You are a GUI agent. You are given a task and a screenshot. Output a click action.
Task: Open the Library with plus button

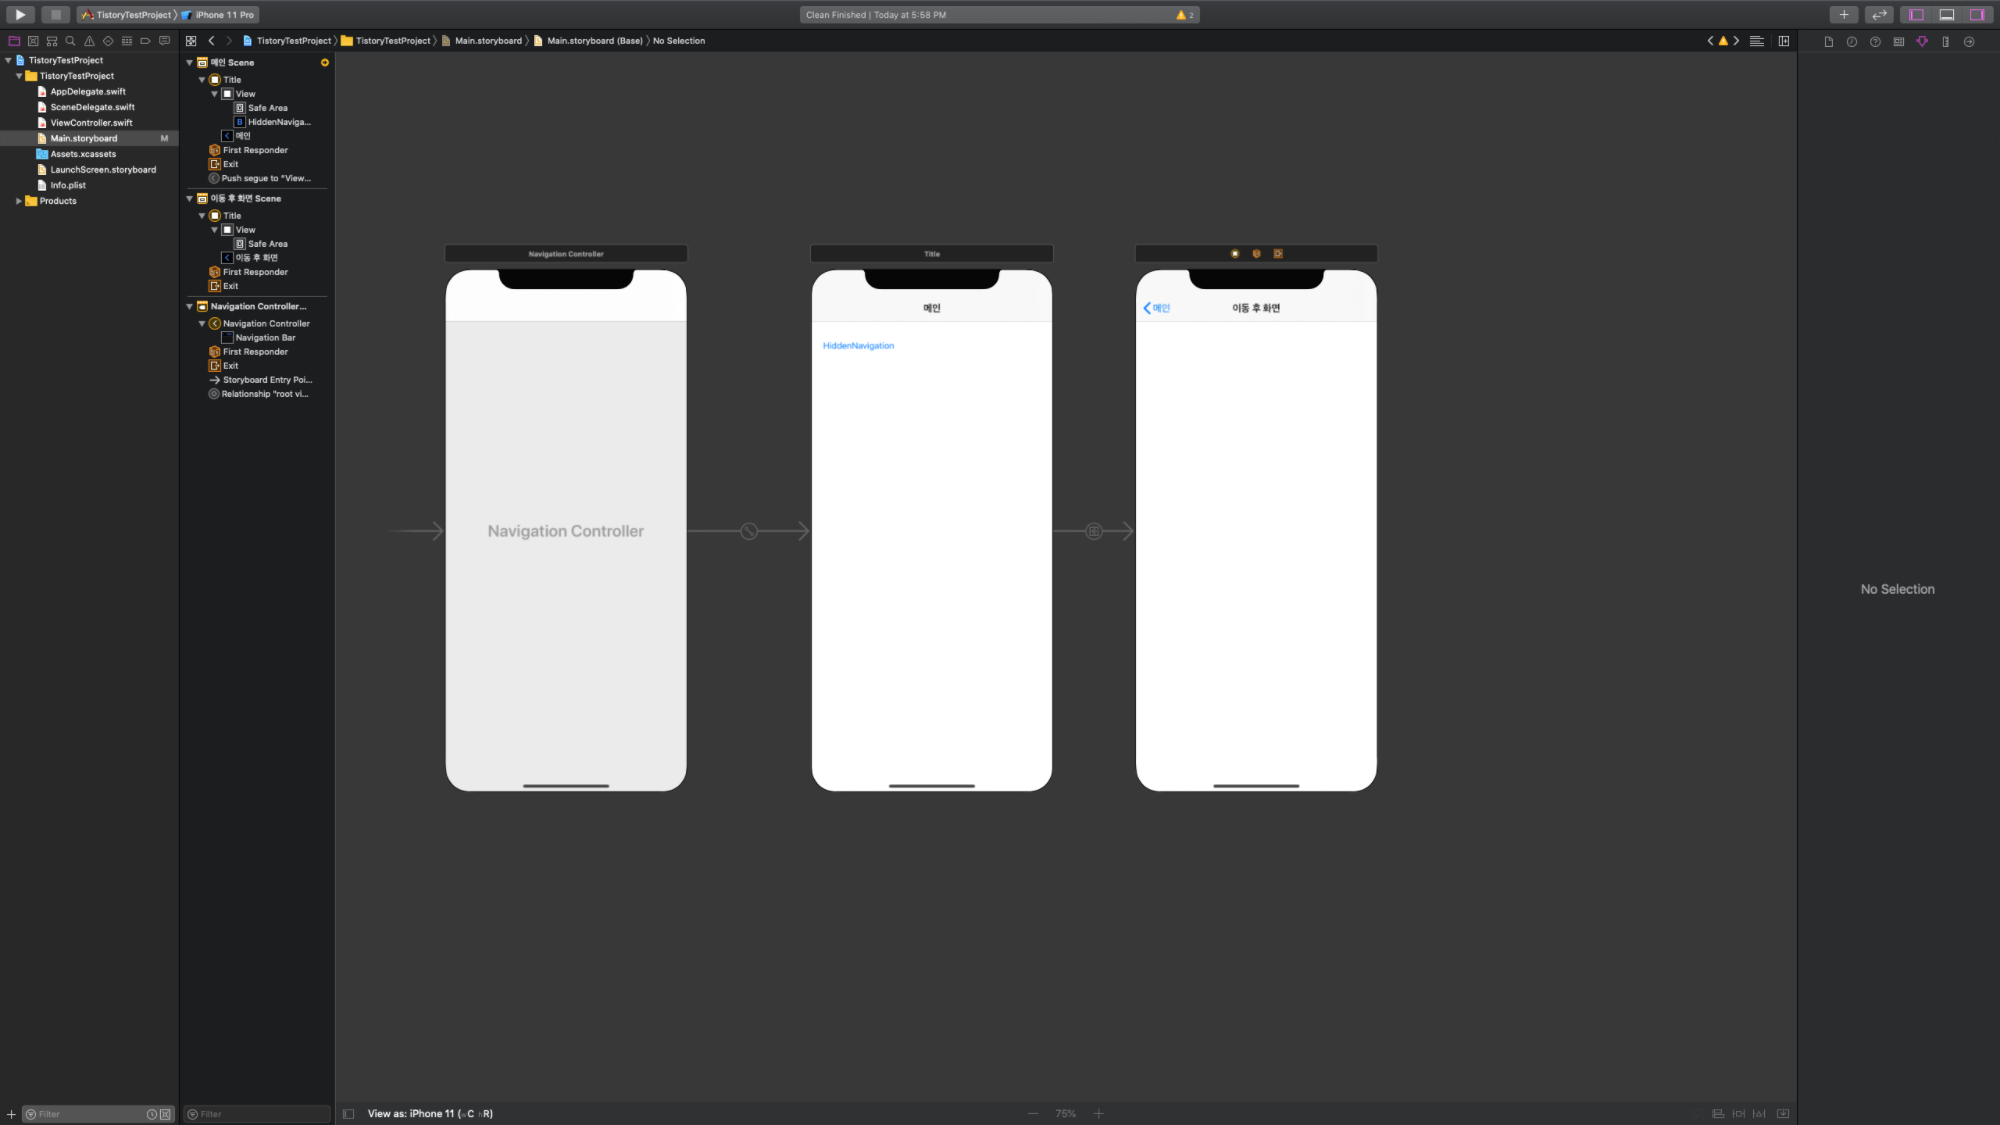(x=1844, y=15)
